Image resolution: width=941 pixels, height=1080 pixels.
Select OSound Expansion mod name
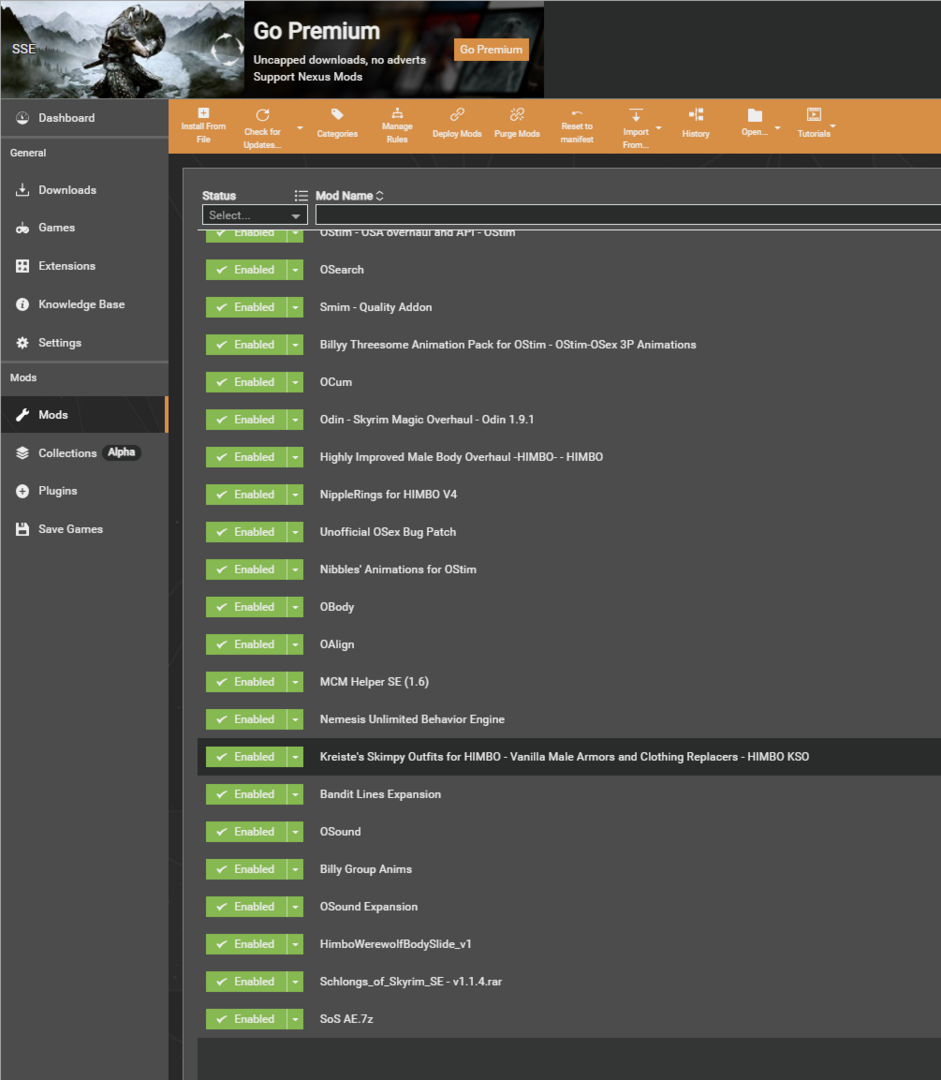[369, 907]
